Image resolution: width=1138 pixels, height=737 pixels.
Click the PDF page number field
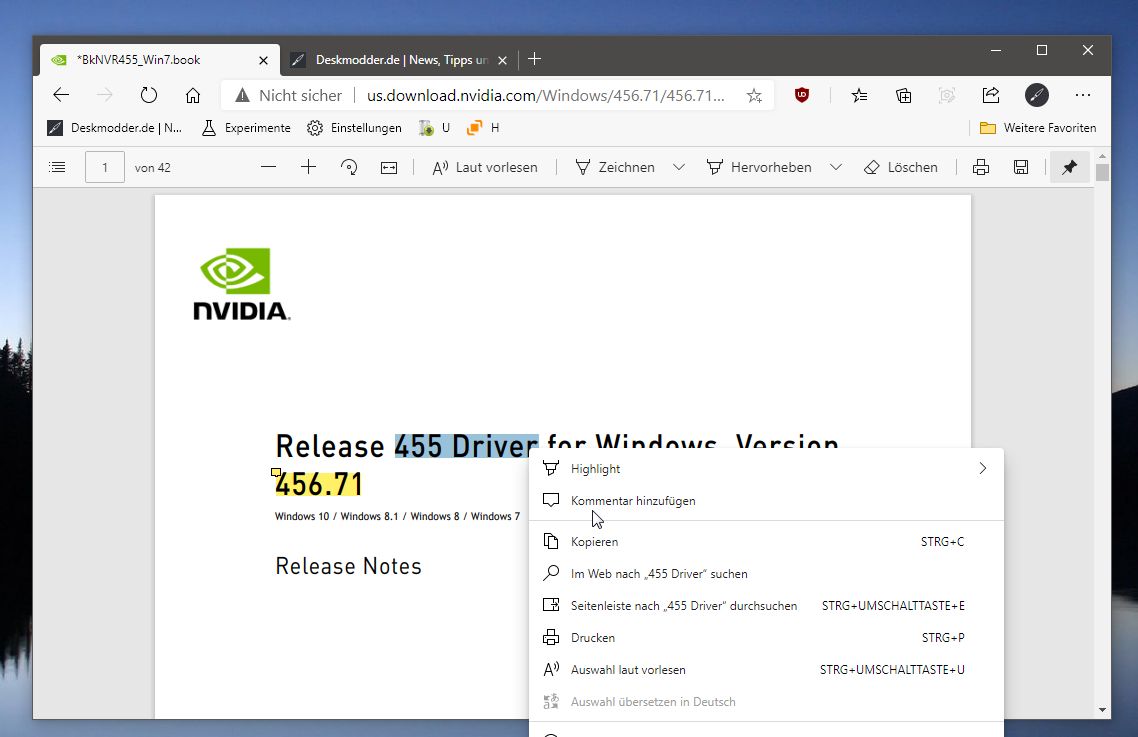(x=105, y=168)
